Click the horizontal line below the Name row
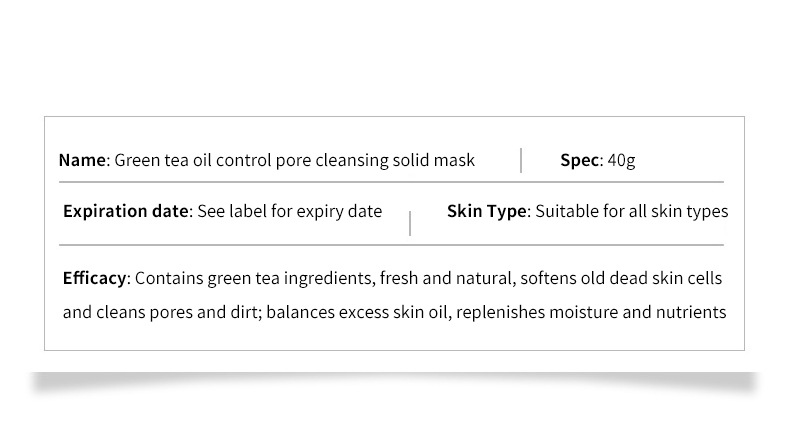790x433 pixels. 390,182
